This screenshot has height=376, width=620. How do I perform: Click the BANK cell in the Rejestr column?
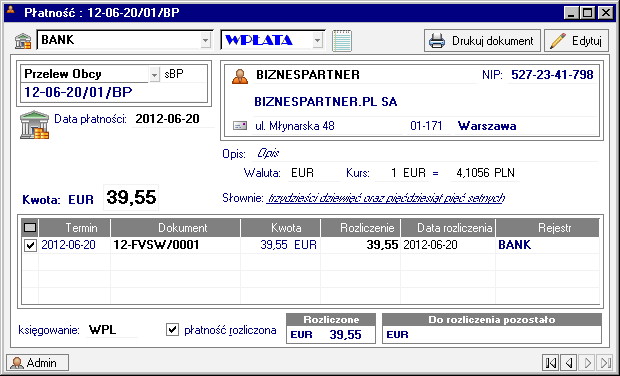point(548,245)
